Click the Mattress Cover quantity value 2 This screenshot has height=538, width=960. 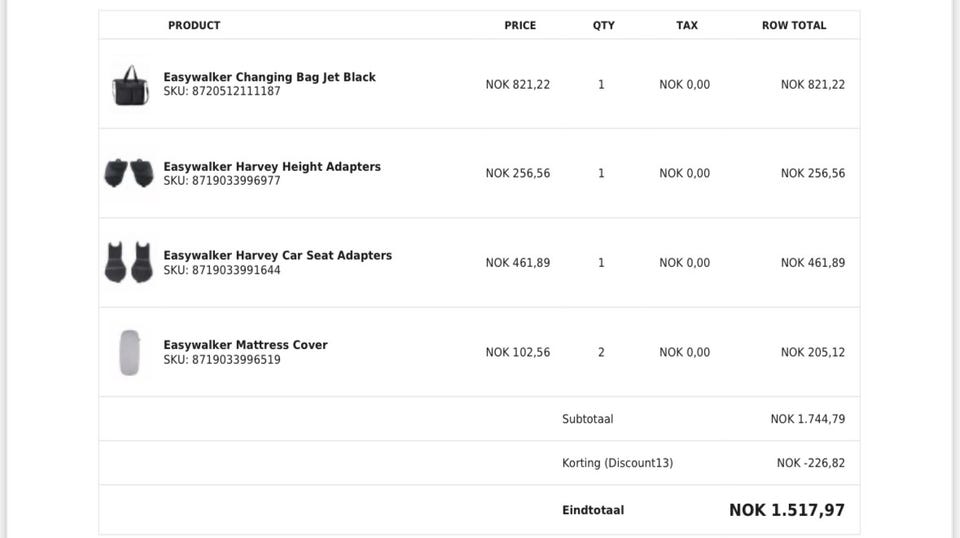[x=601, y=352]
